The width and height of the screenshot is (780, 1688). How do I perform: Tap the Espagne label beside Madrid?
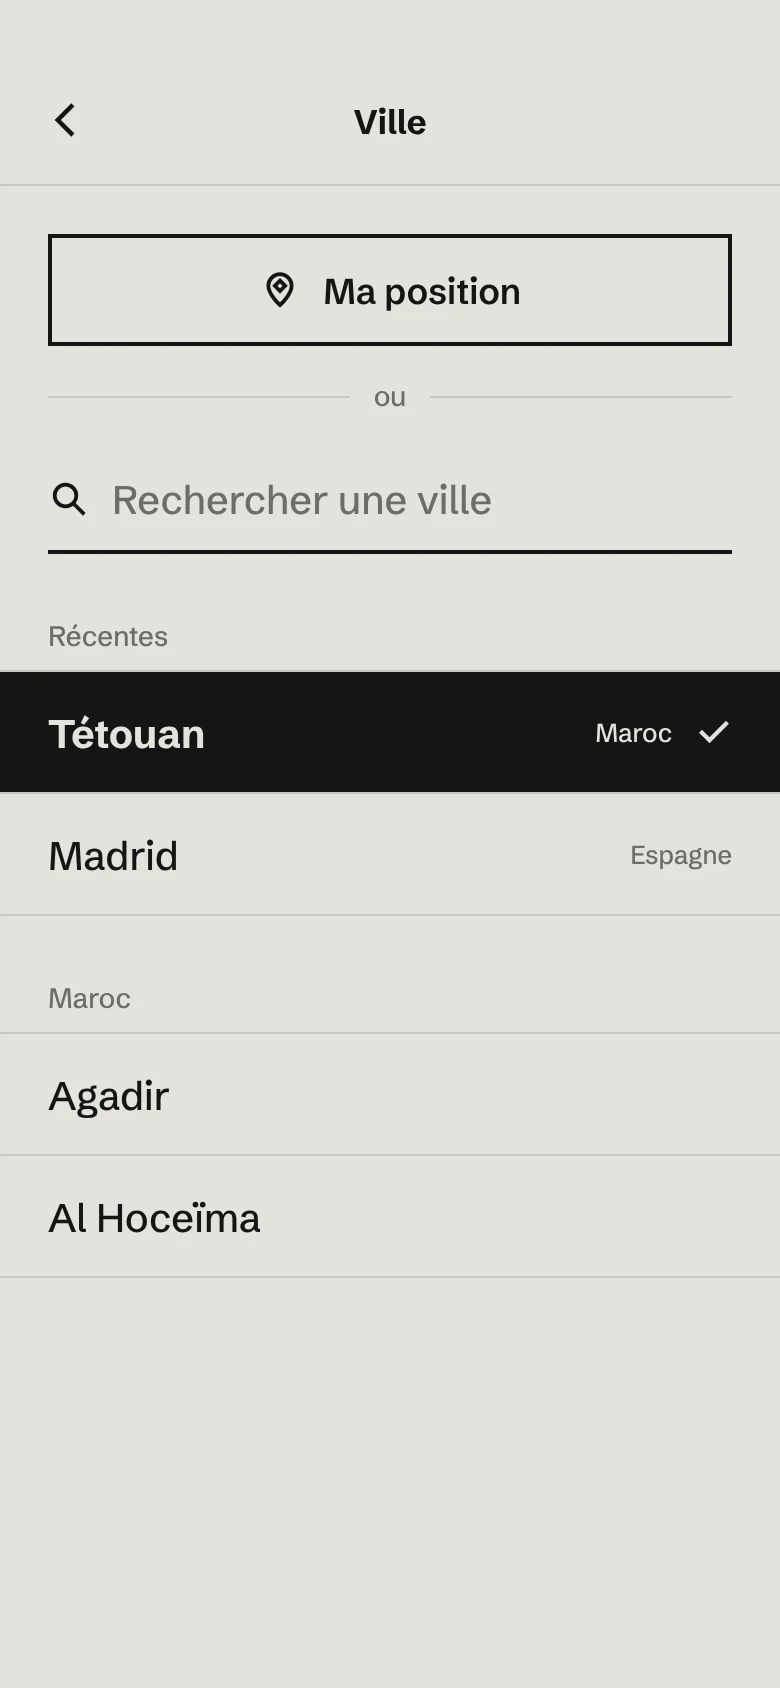click(x=681, y=856)
